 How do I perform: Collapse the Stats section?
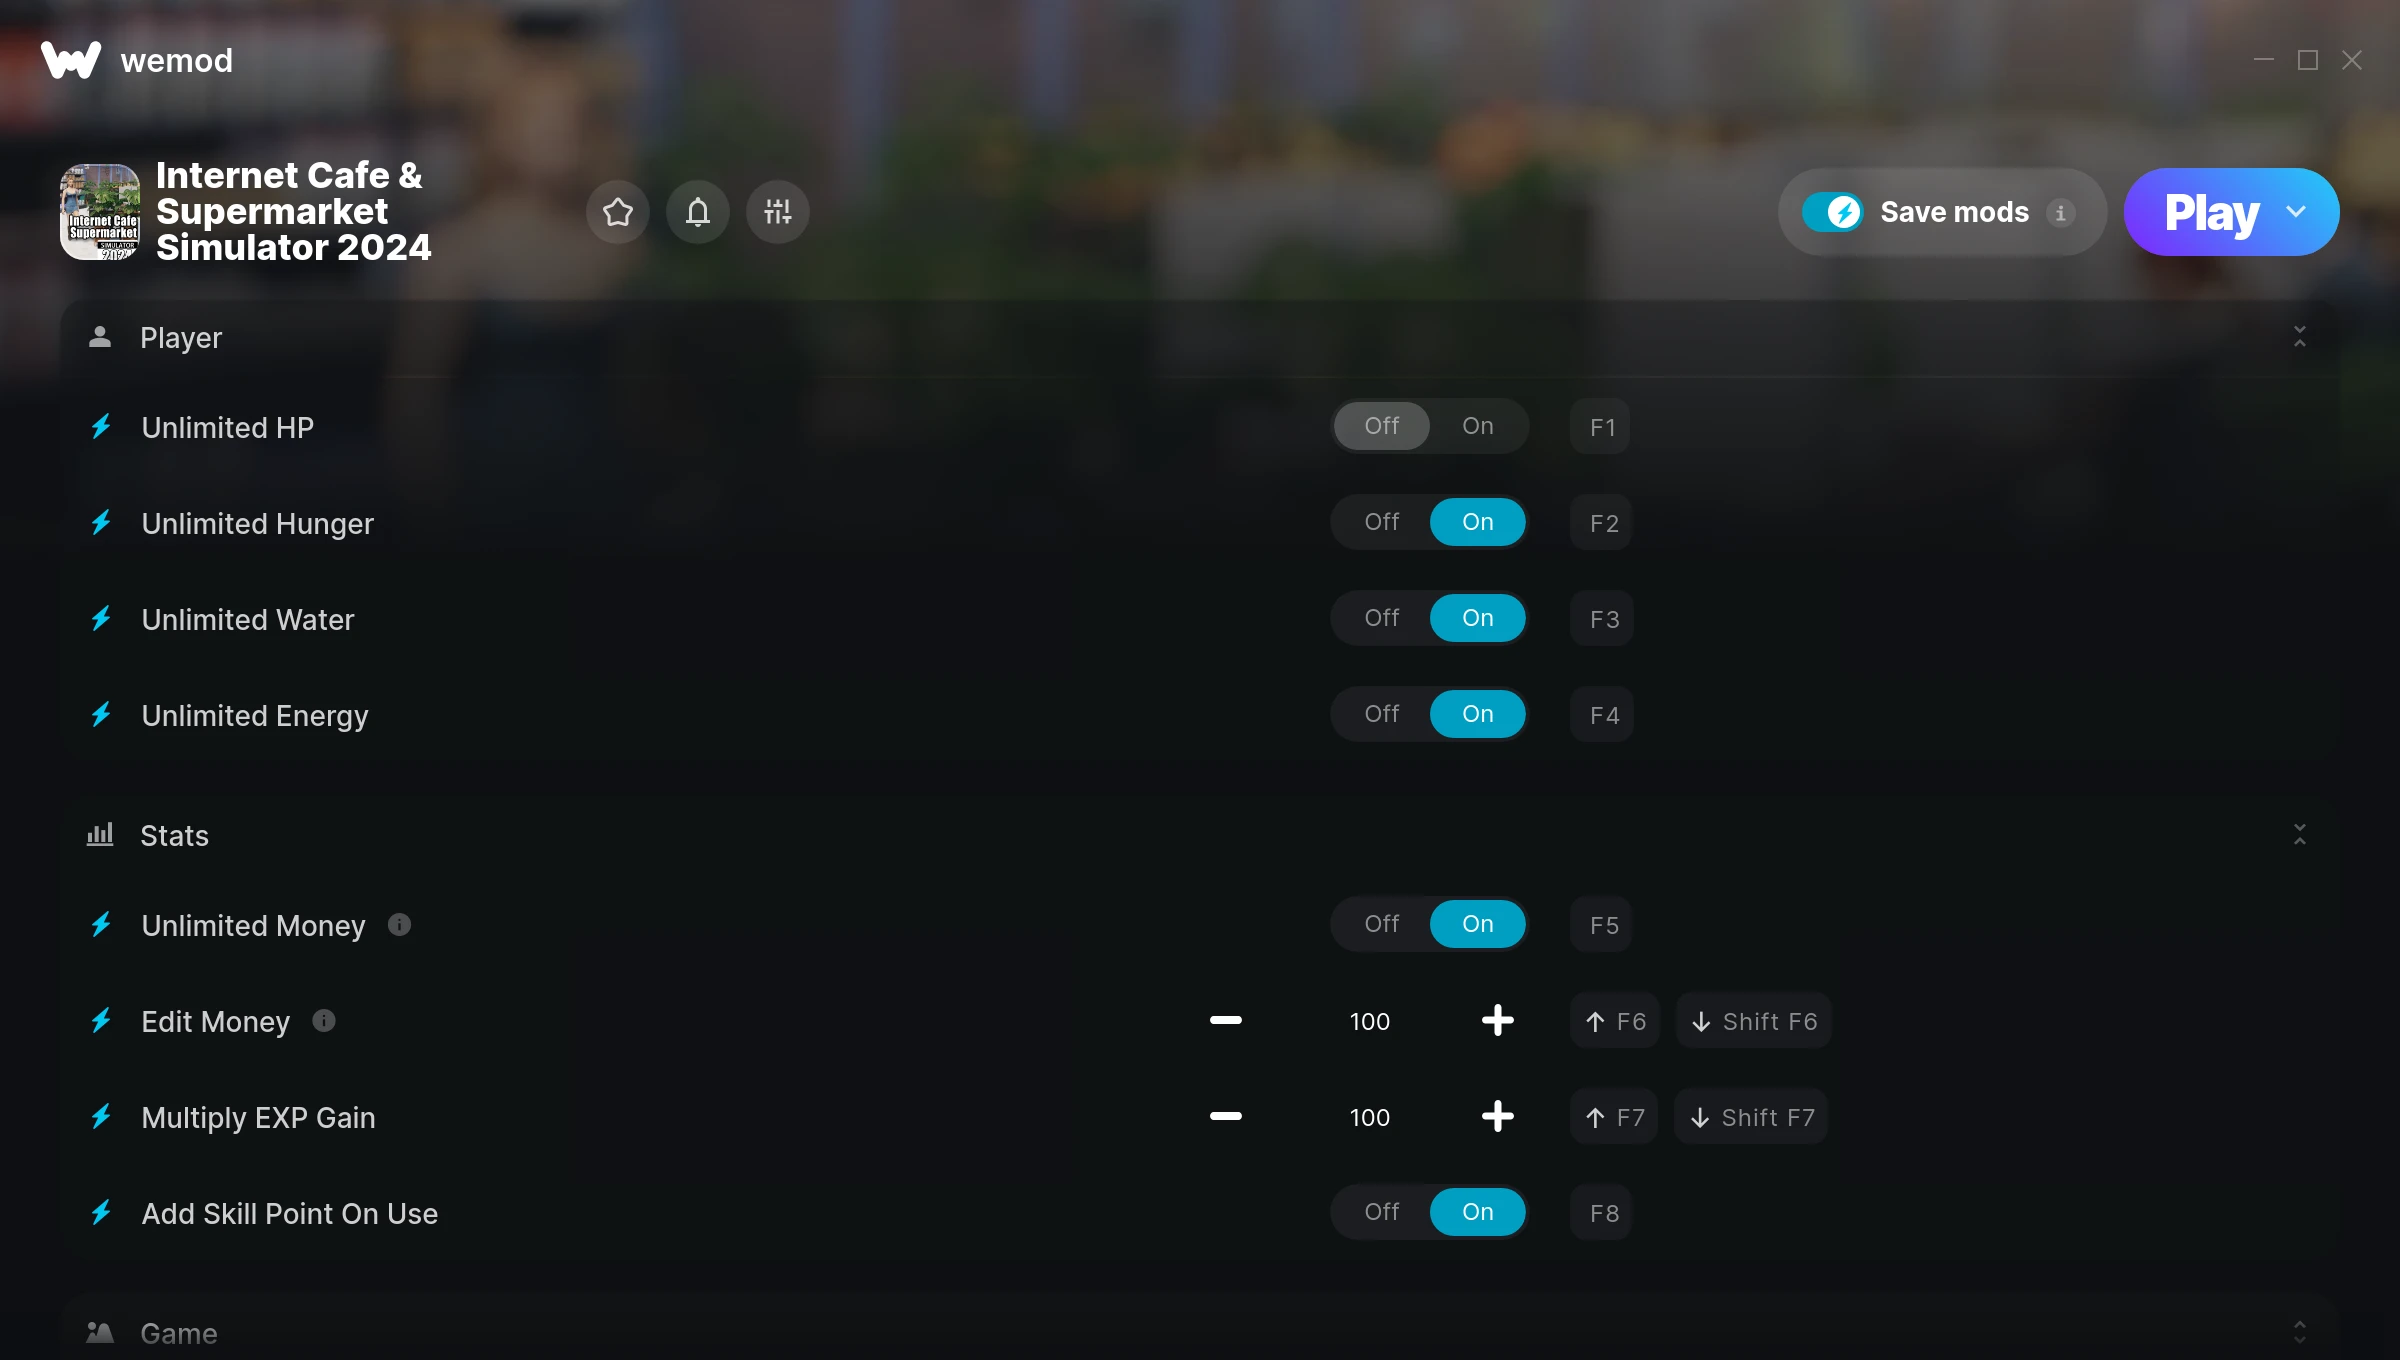(2299, 835)
